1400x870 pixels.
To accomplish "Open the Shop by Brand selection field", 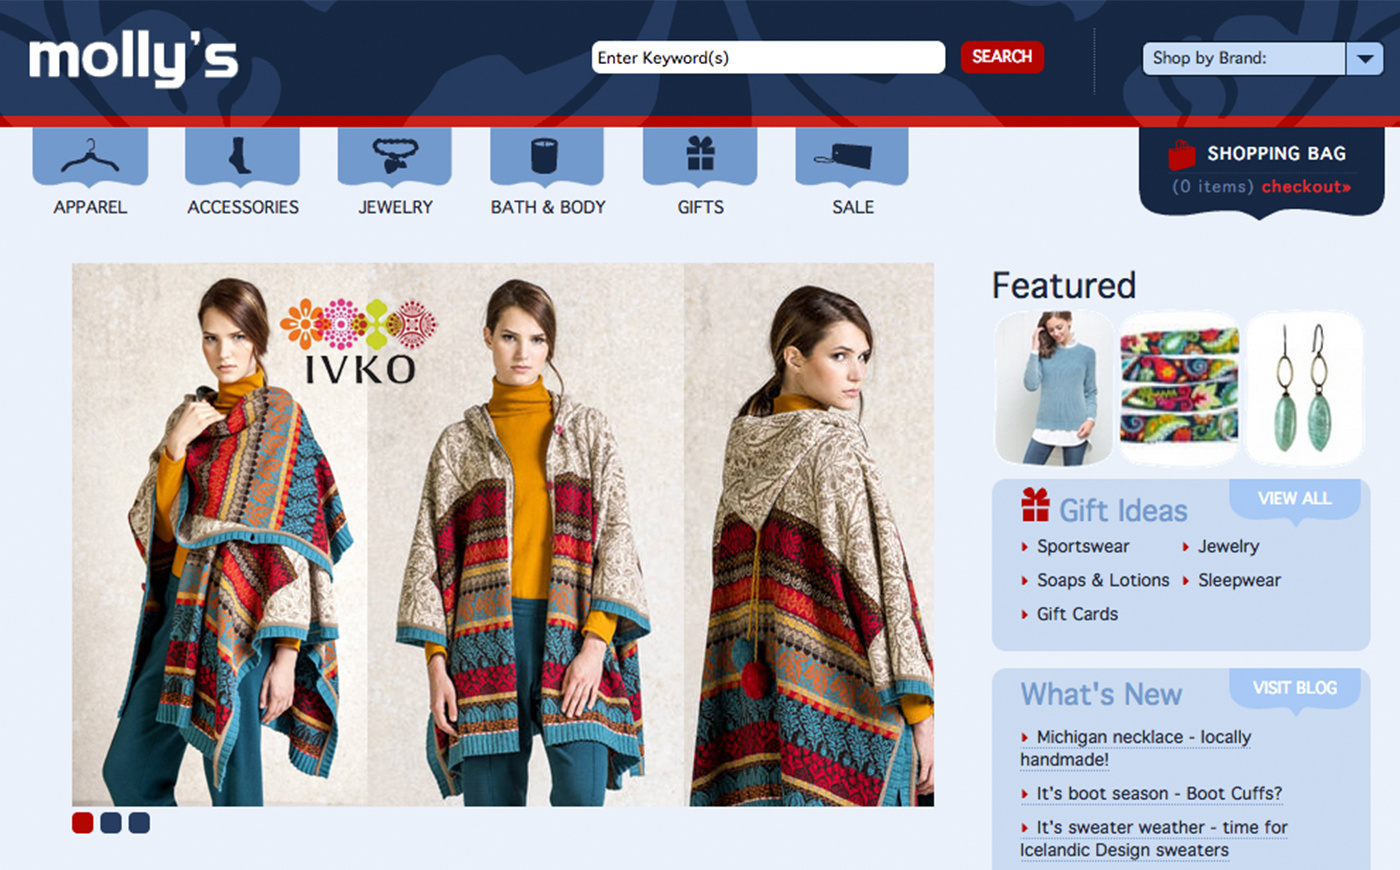I will click(x=1243, y=59).
